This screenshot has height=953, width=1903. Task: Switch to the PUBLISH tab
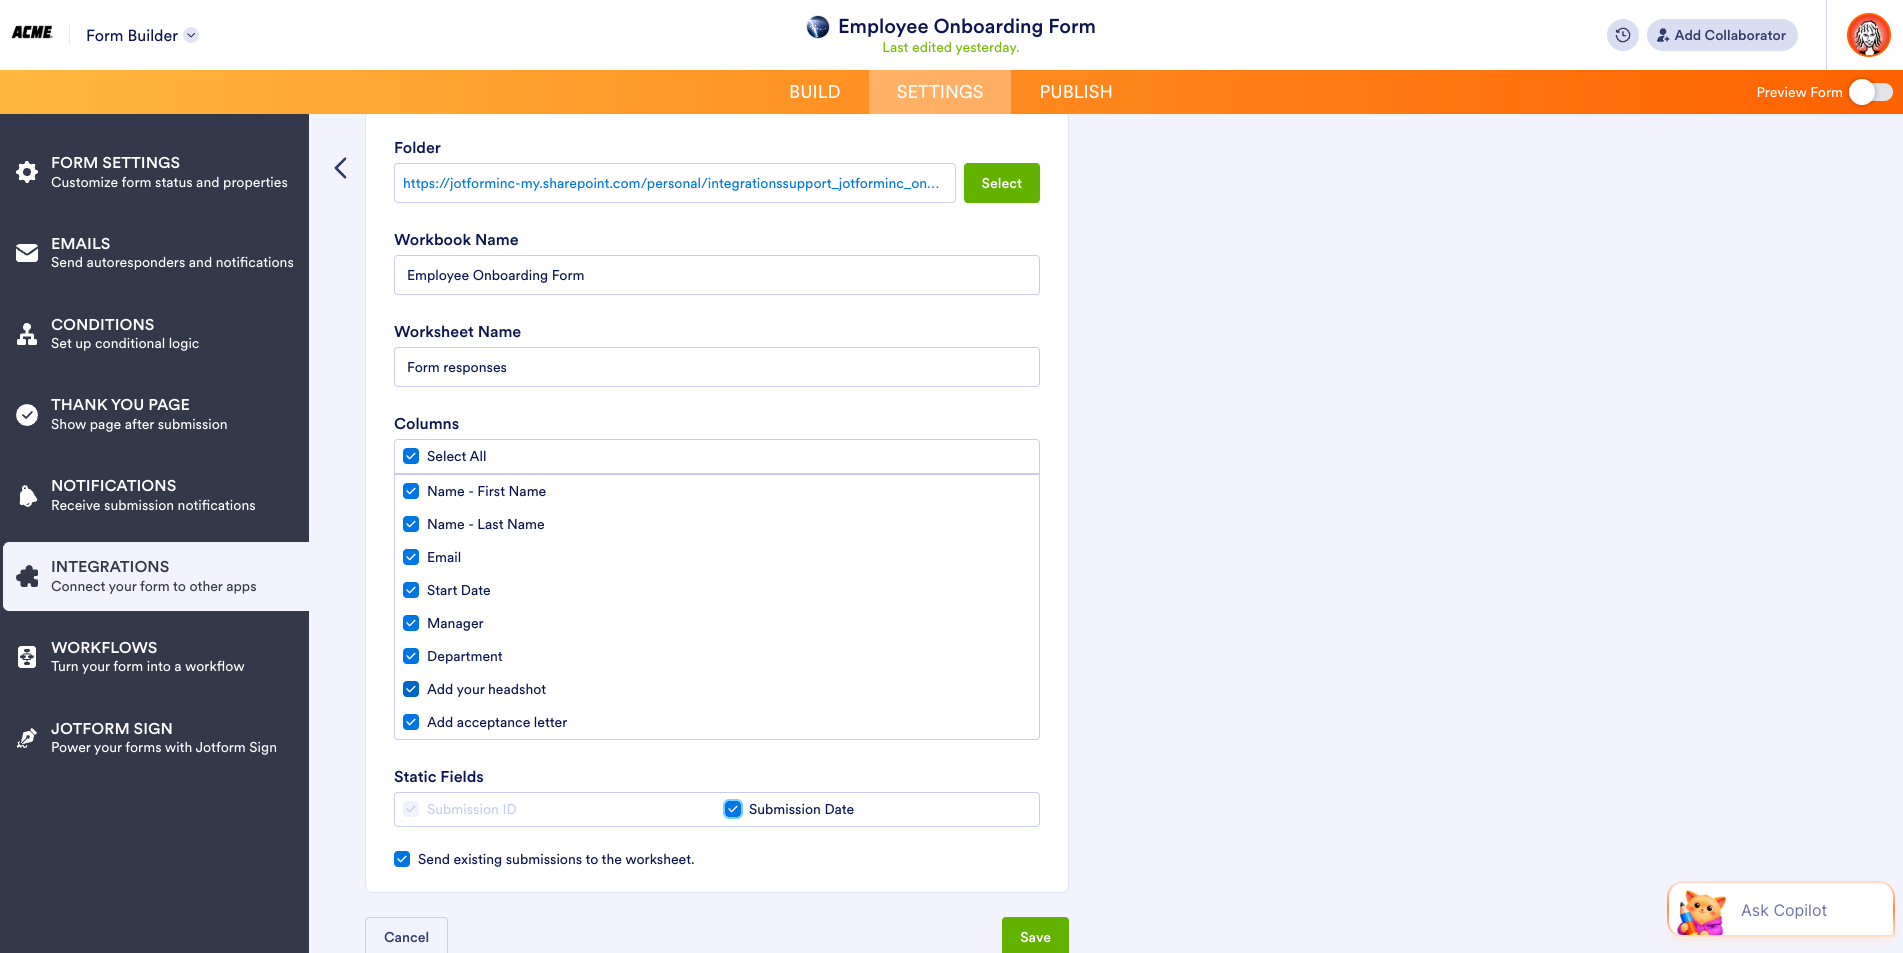pyautogui.click(x=1075, y=91)
